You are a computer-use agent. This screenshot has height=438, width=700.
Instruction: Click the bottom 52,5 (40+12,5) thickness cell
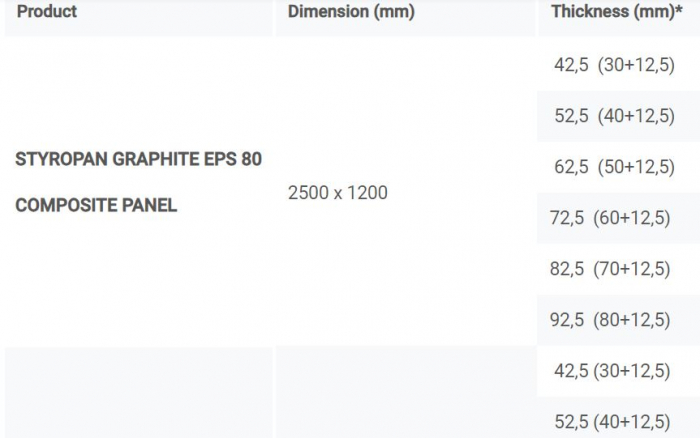coord(611,422)
